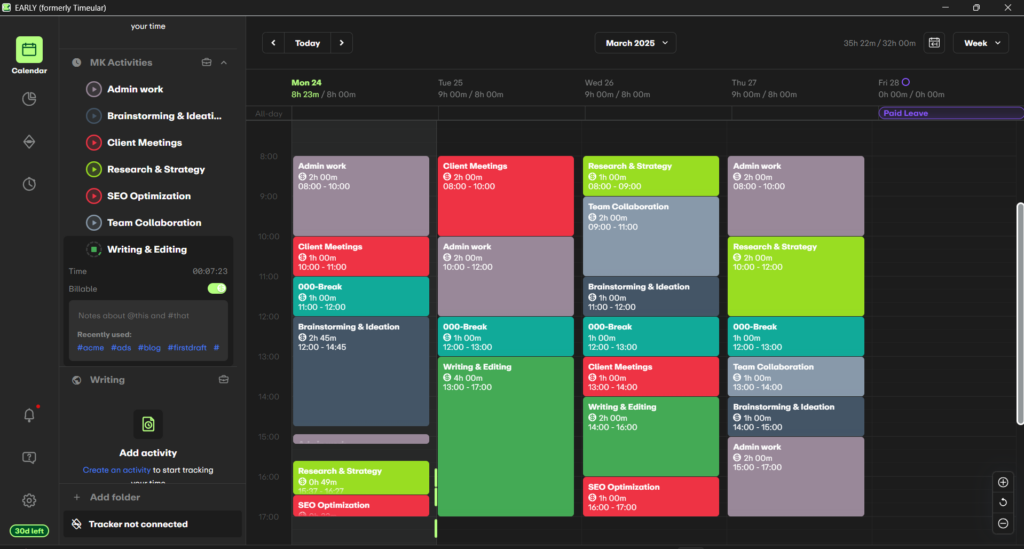Open the Paid Leave all-day event
Image resolution: width=1024 pixels, height=549 pixels.
point(950,113)
